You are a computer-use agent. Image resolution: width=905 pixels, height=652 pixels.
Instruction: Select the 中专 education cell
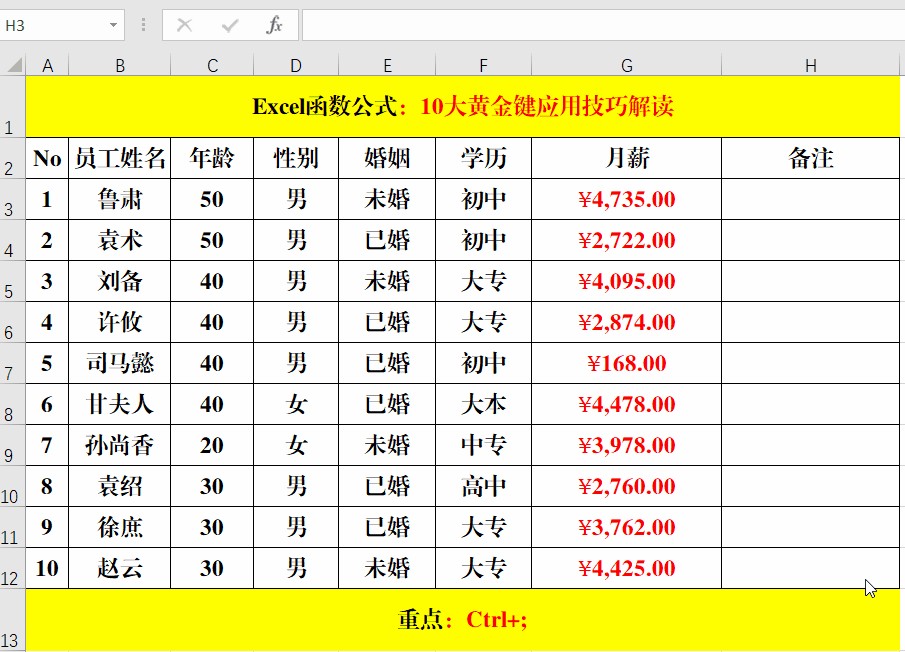483,445
